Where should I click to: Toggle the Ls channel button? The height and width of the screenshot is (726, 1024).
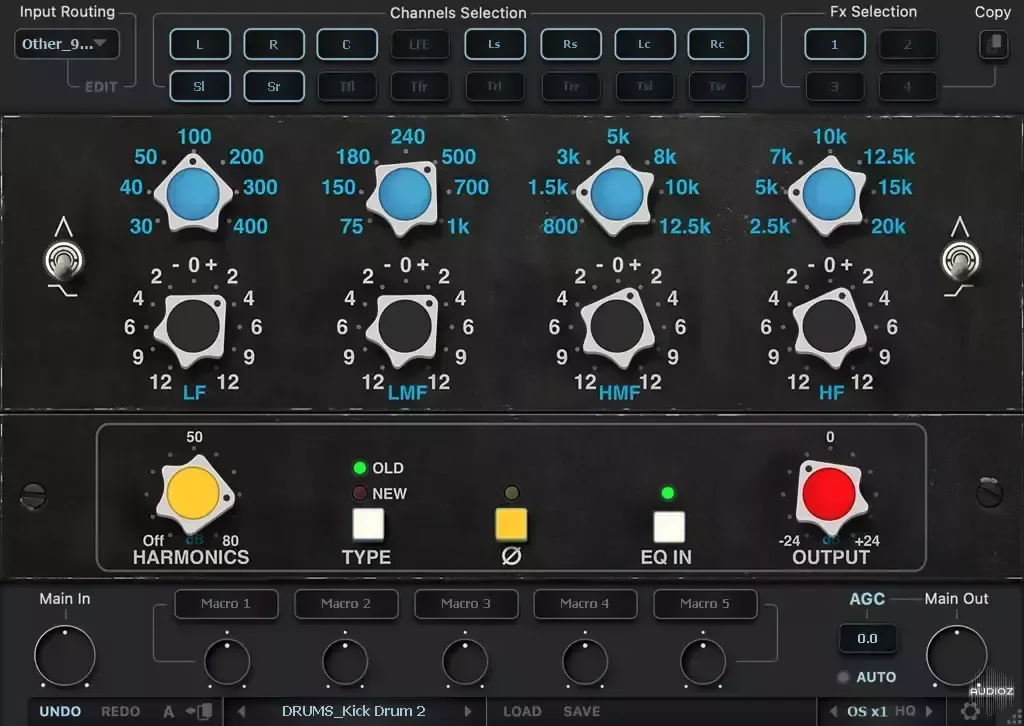tap(494, 44)
